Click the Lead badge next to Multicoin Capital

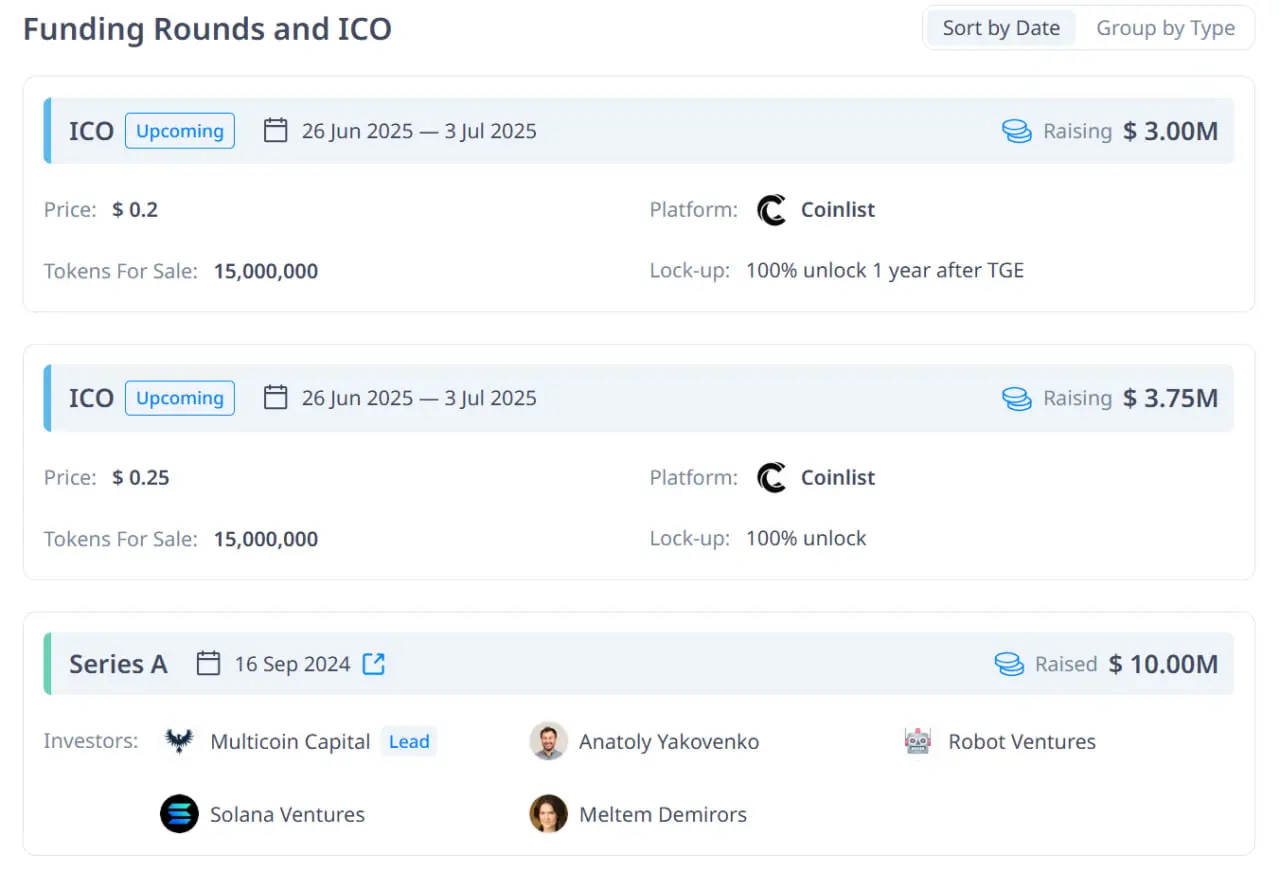click(409, 741)
